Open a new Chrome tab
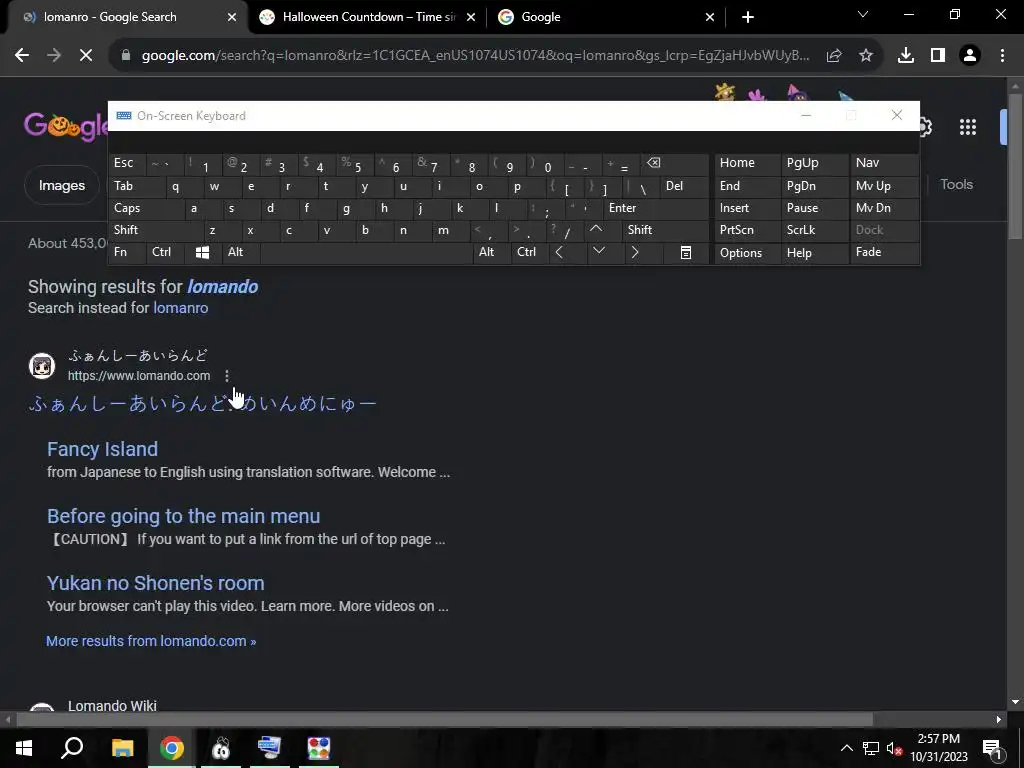The width and height of the screenshot is (1024, 768). click(748, 17)
